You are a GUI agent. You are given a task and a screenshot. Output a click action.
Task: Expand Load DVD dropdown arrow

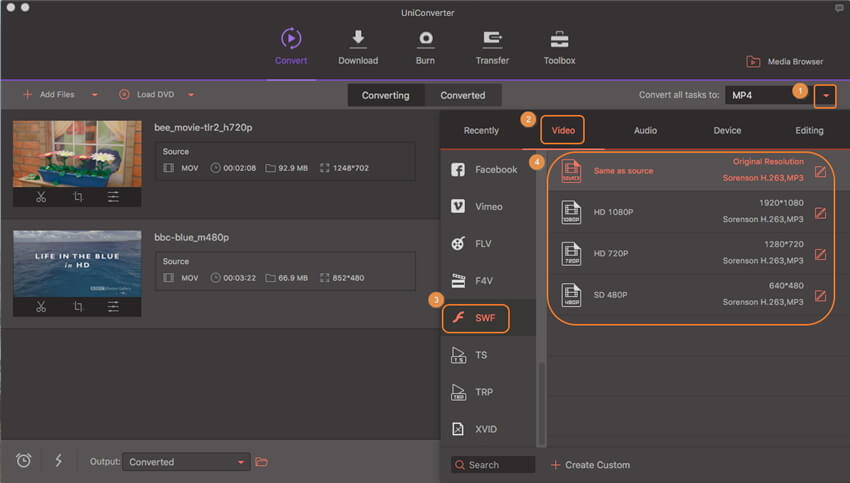pos(191,95)
